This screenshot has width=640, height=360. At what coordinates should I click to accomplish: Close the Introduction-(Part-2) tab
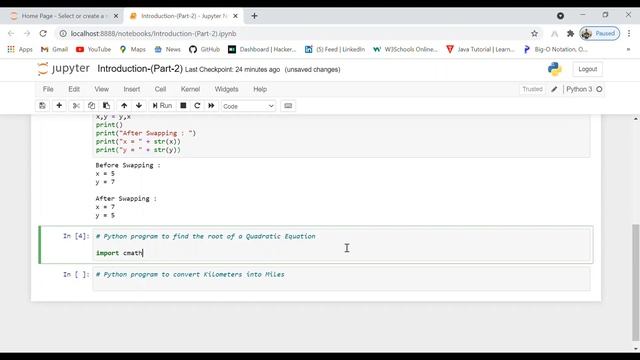235,16
